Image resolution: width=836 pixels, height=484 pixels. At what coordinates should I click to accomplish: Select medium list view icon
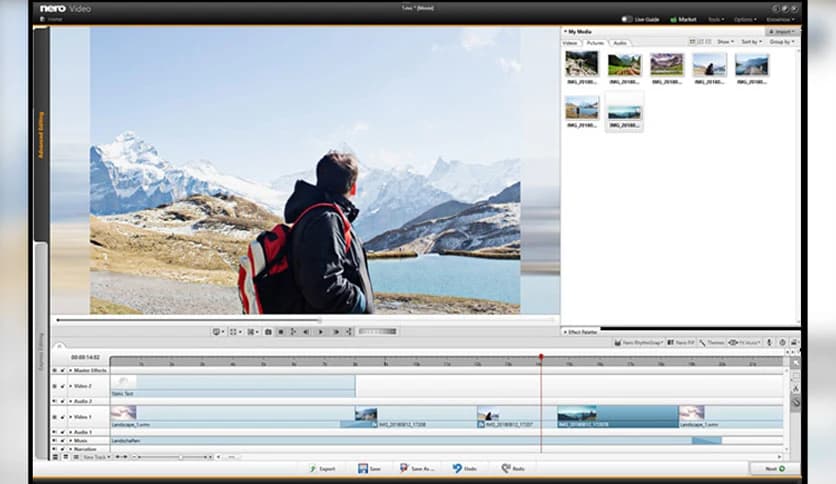pyautogui.click(x=701, y=42)
